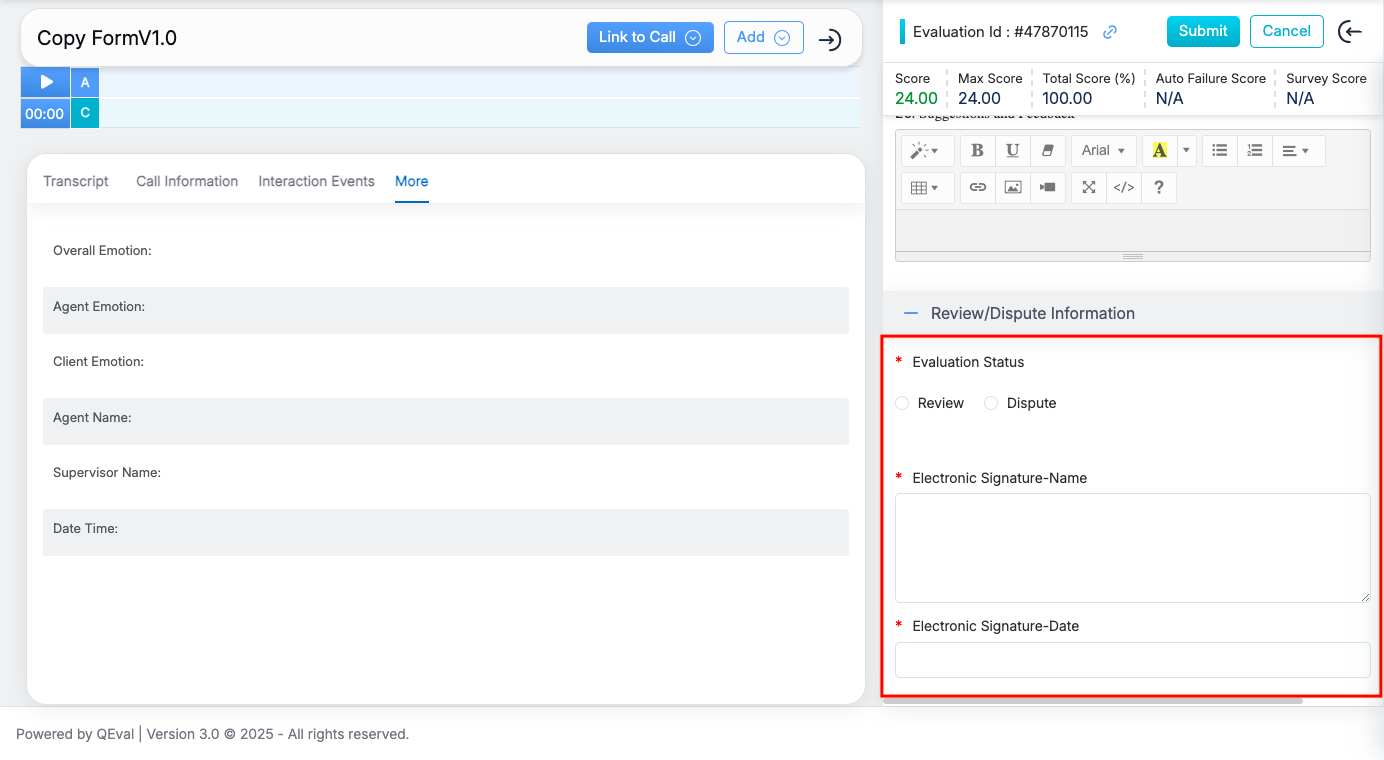The image size is (1384, 760).
Task: Switch the editor to code view
Action: point(1124,187)
